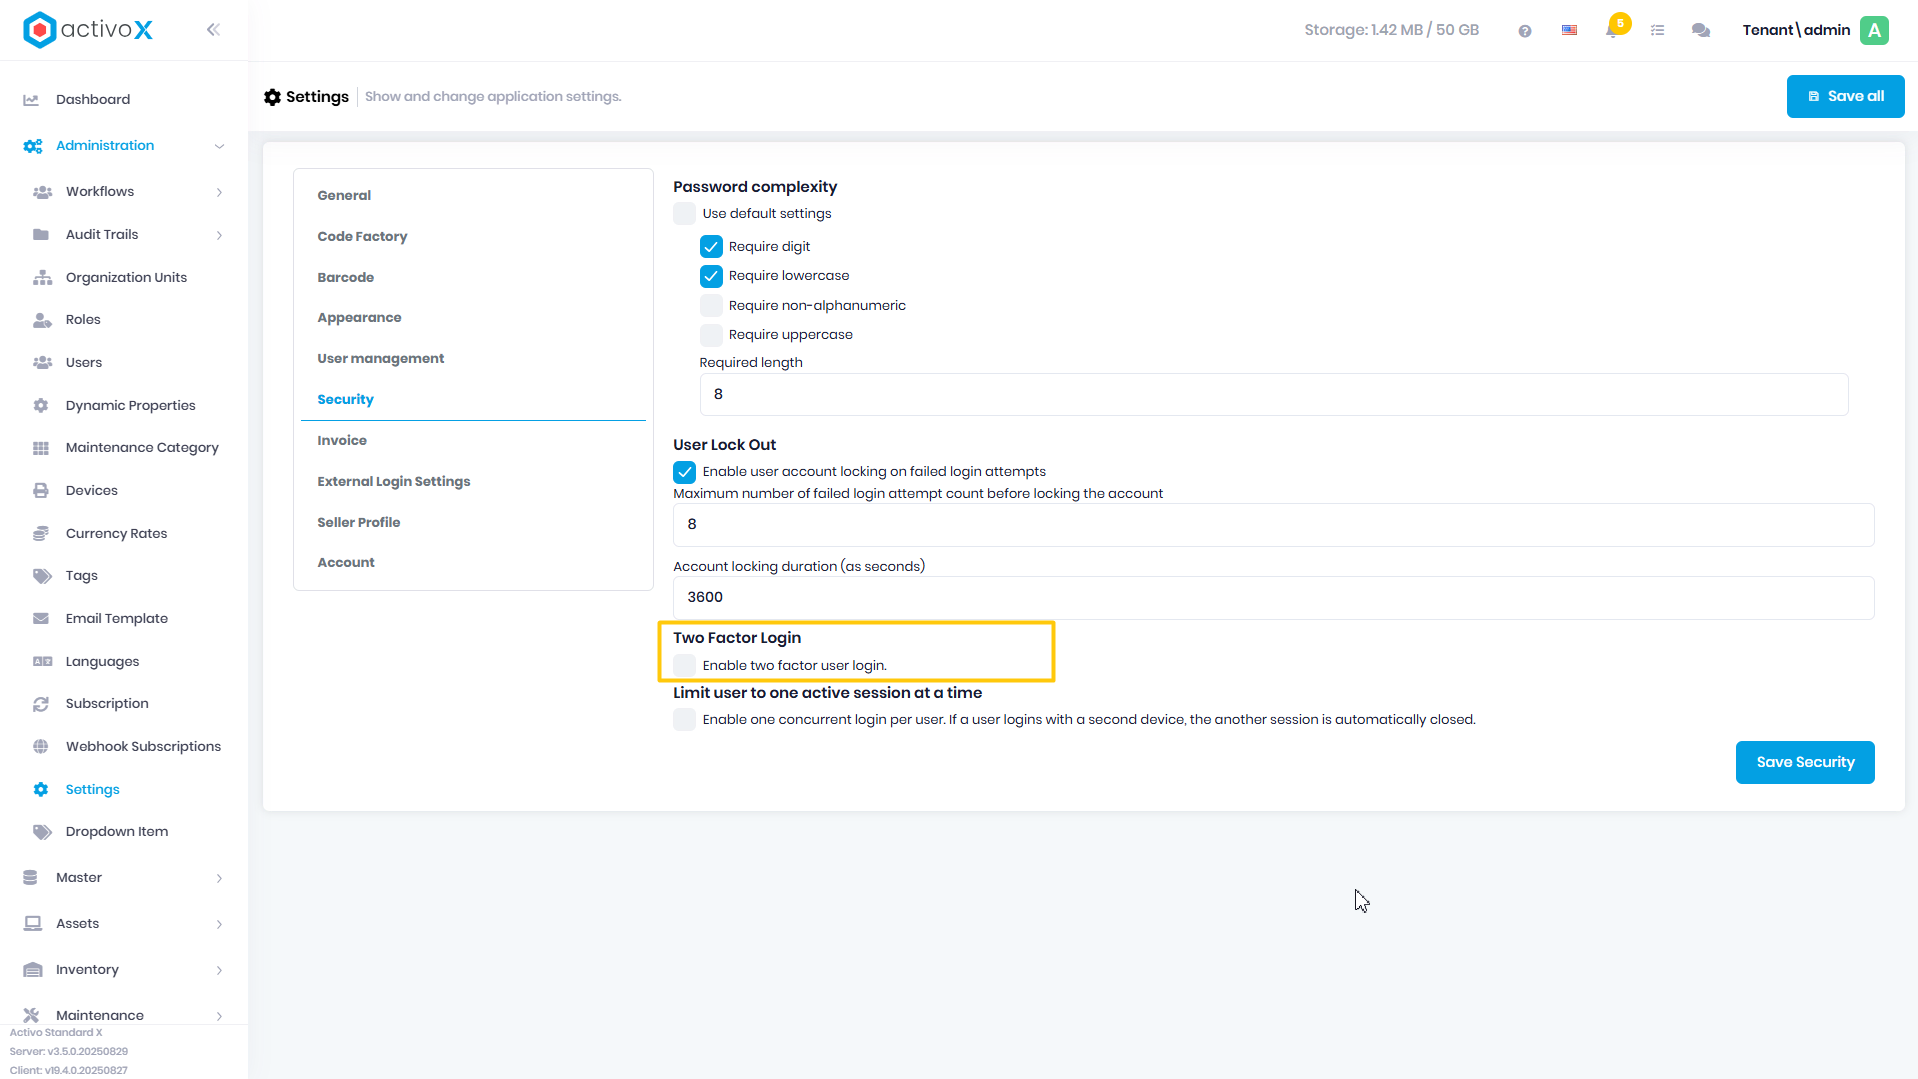
Task: Click the Inventory warehouse icon
Action: pos(33,970)
